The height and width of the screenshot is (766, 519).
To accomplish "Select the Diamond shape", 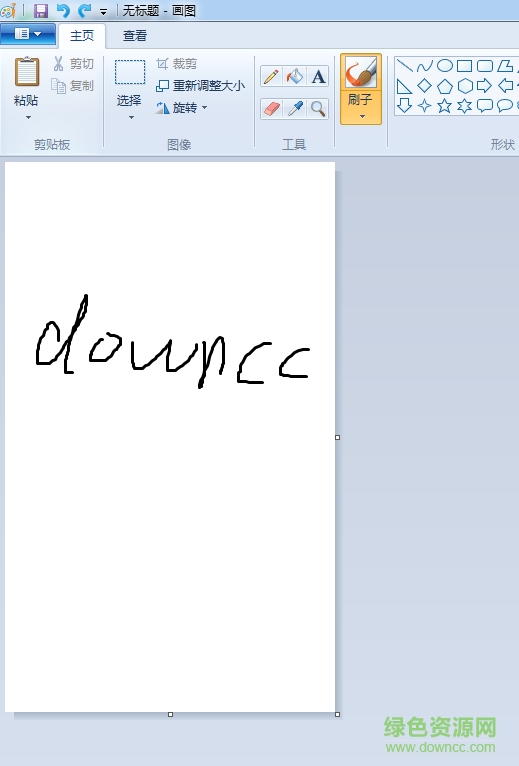I will pos(425,86).
